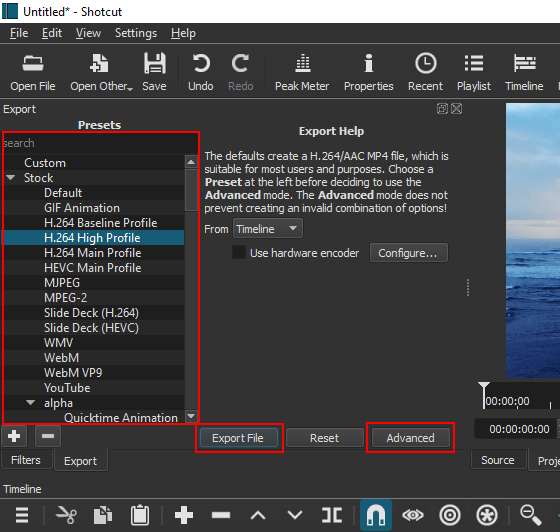Screen dimensions: 560x532
Task: Click the Redo toolbar icon
Action: [x=240, y=72]
